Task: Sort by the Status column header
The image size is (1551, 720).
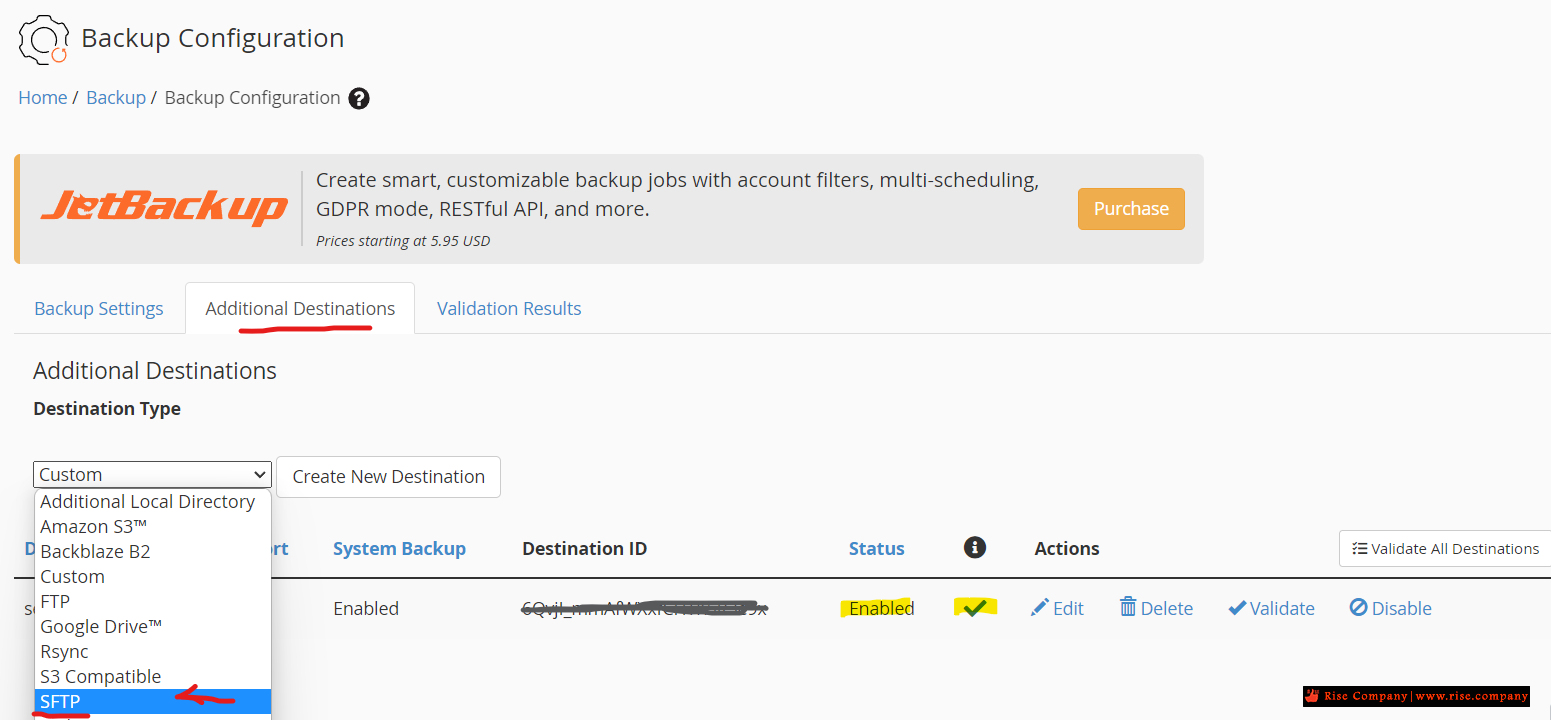Action: pyautogui.click(x=876, y=549)
